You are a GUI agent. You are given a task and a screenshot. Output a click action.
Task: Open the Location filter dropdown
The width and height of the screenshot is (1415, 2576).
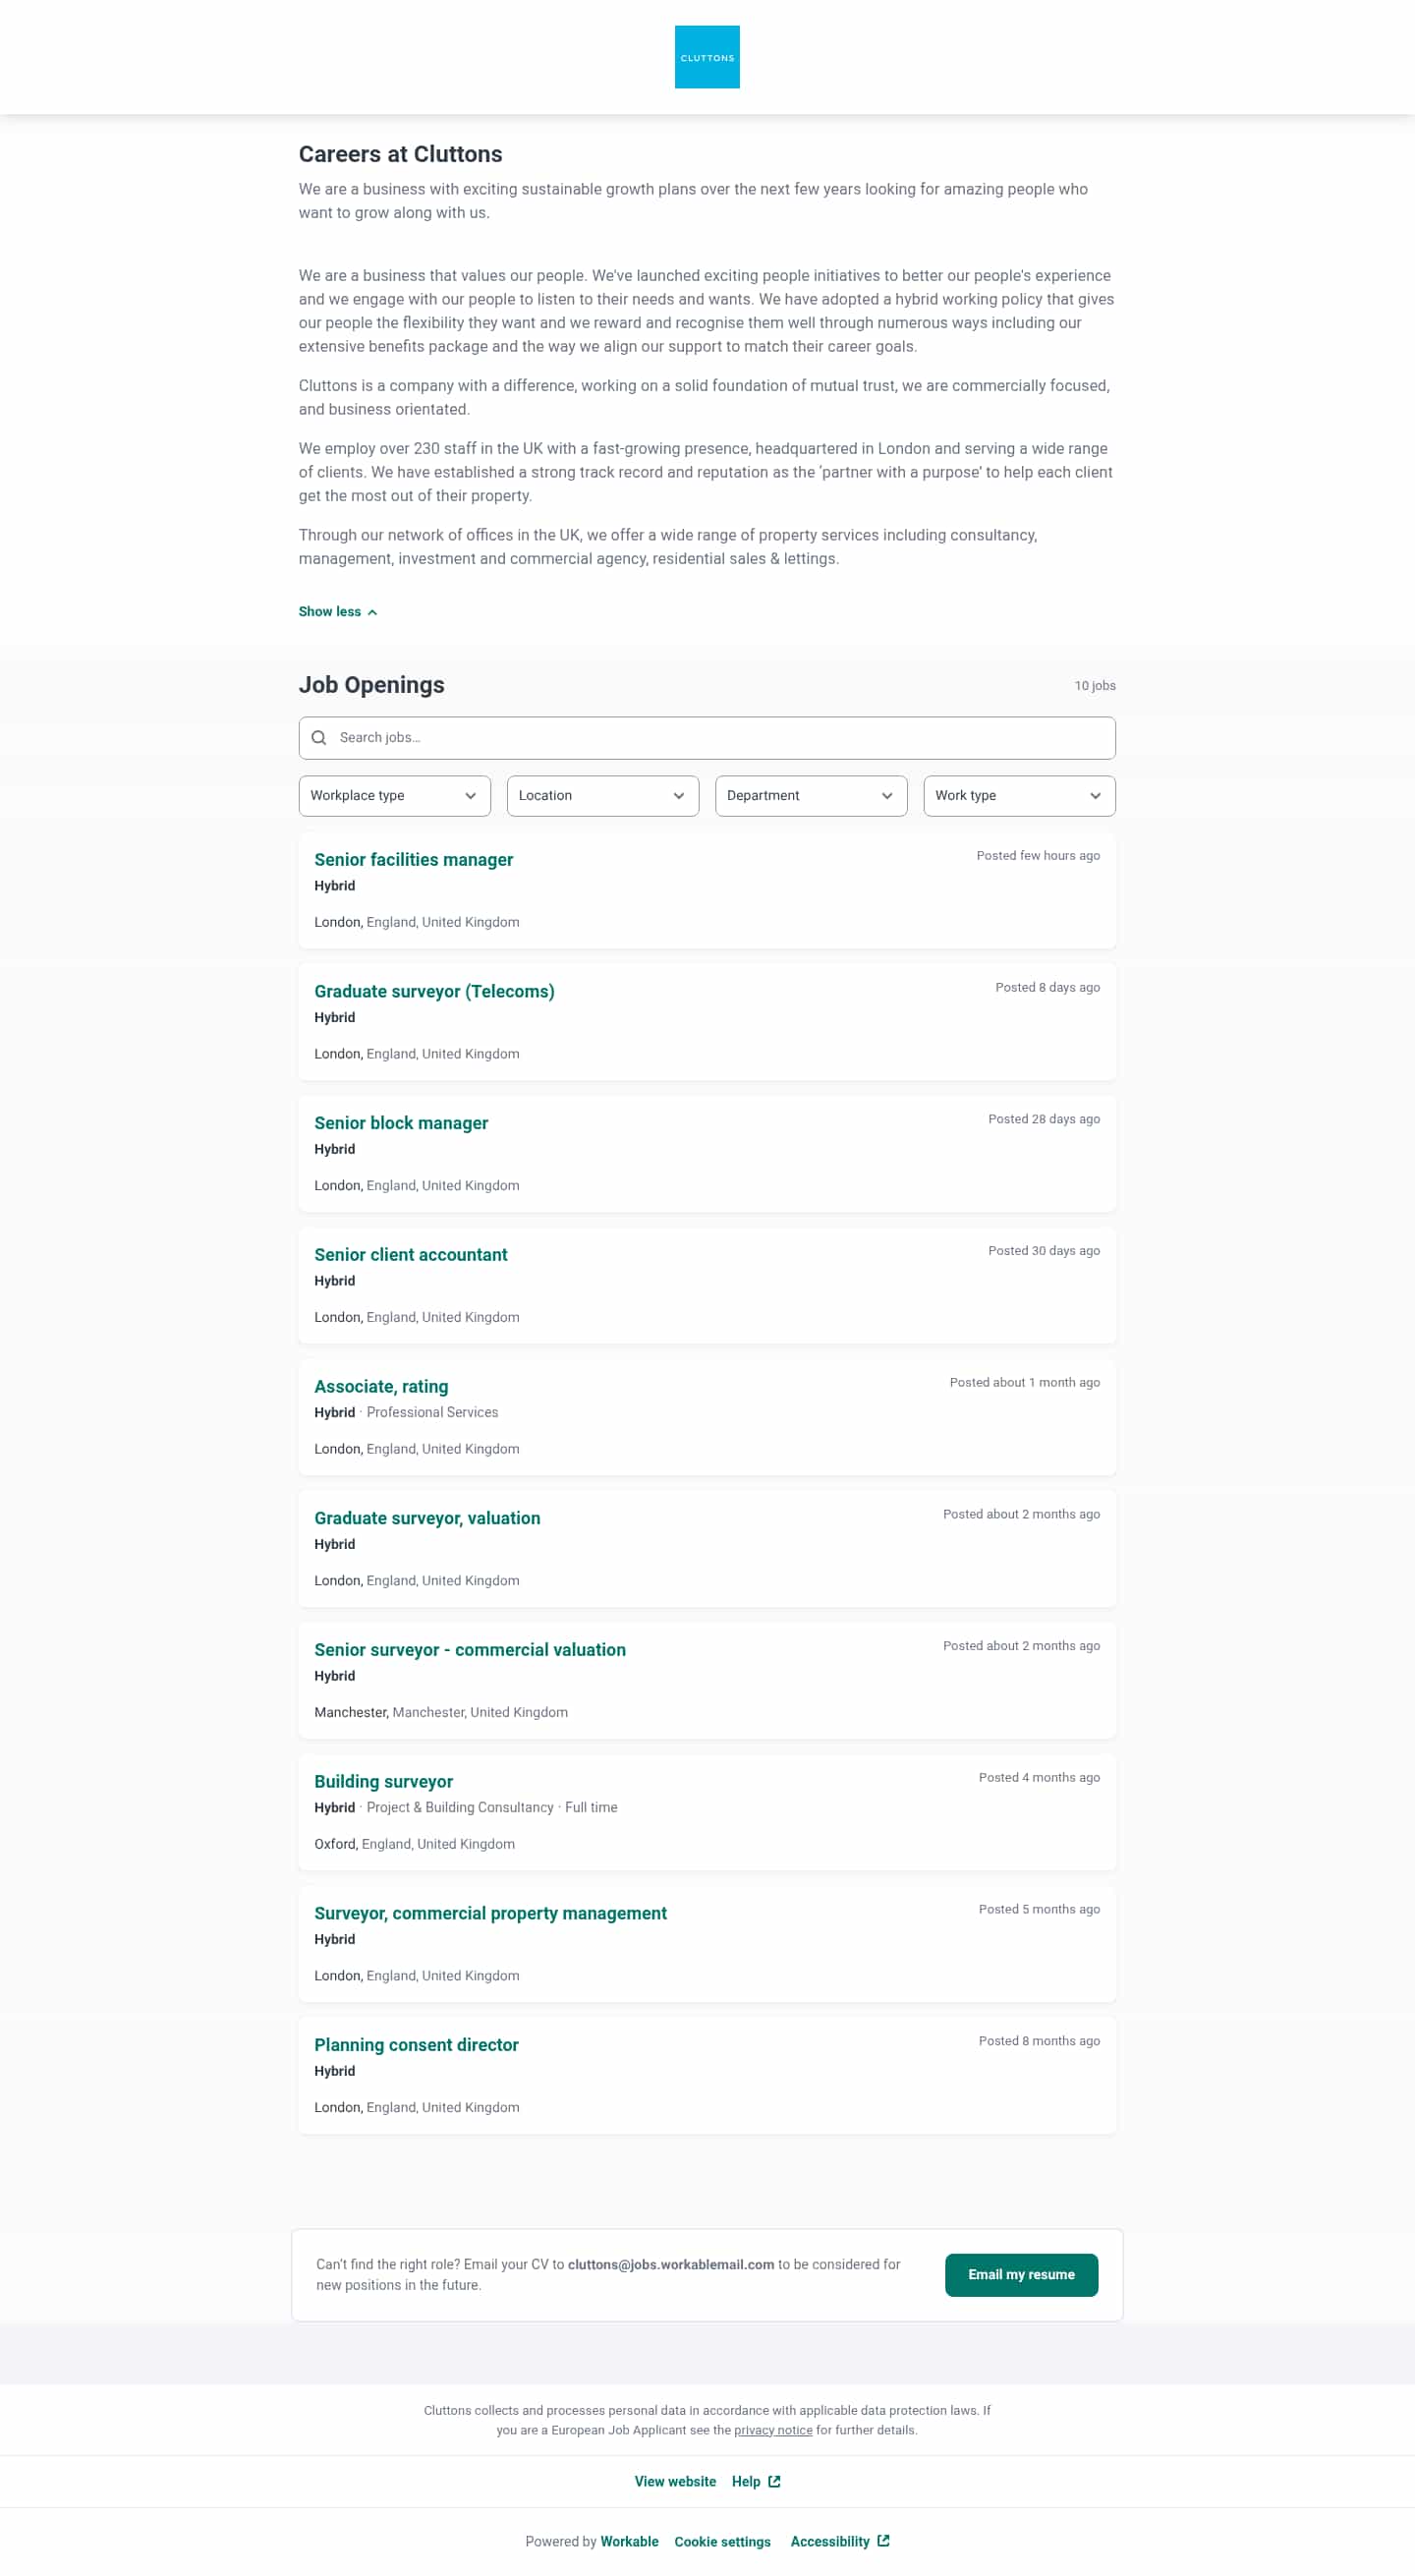click(x=602, y=796)
